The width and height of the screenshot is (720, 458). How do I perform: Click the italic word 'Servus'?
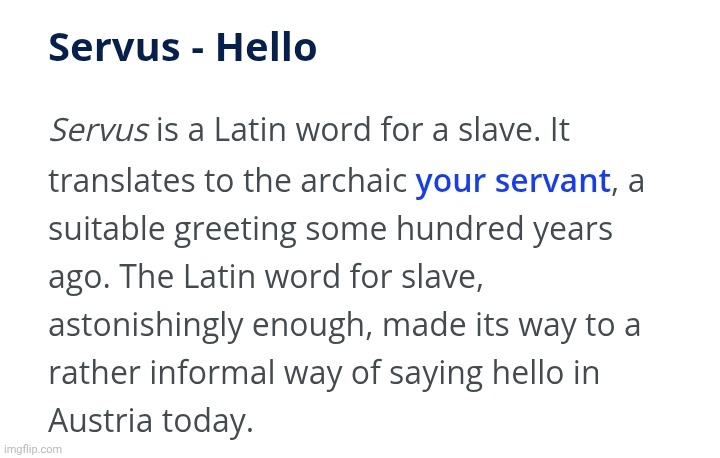click(x=98, y=131)
